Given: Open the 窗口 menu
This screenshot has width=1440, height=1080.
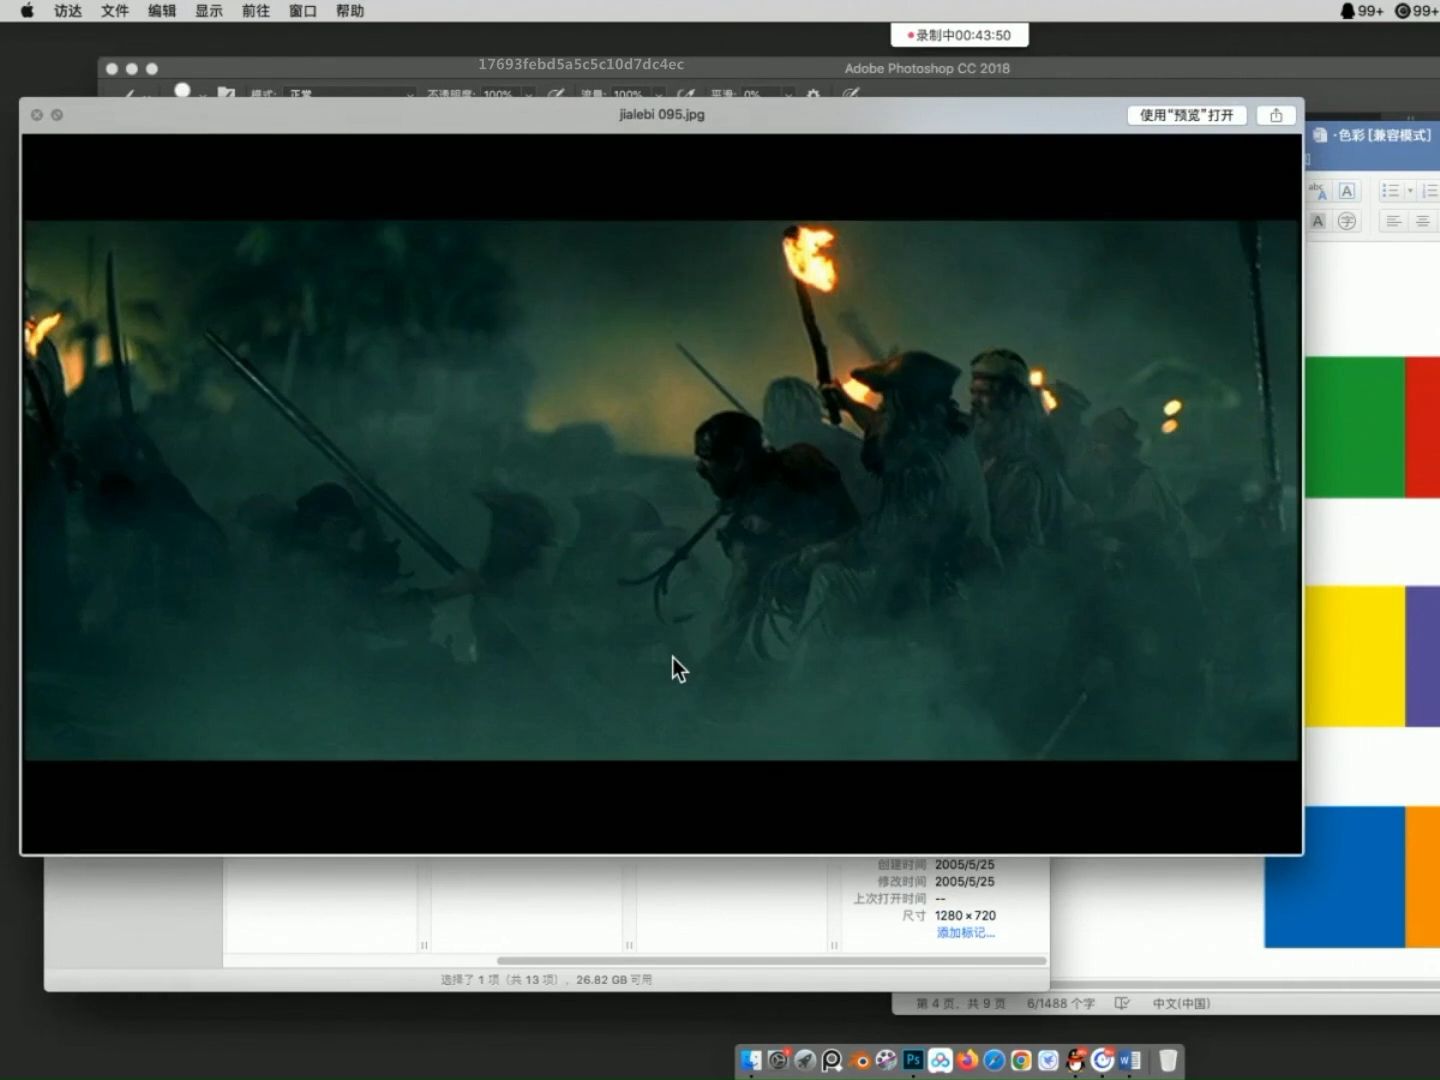Looking at the screenshot, I should click(x=303, y=11).
